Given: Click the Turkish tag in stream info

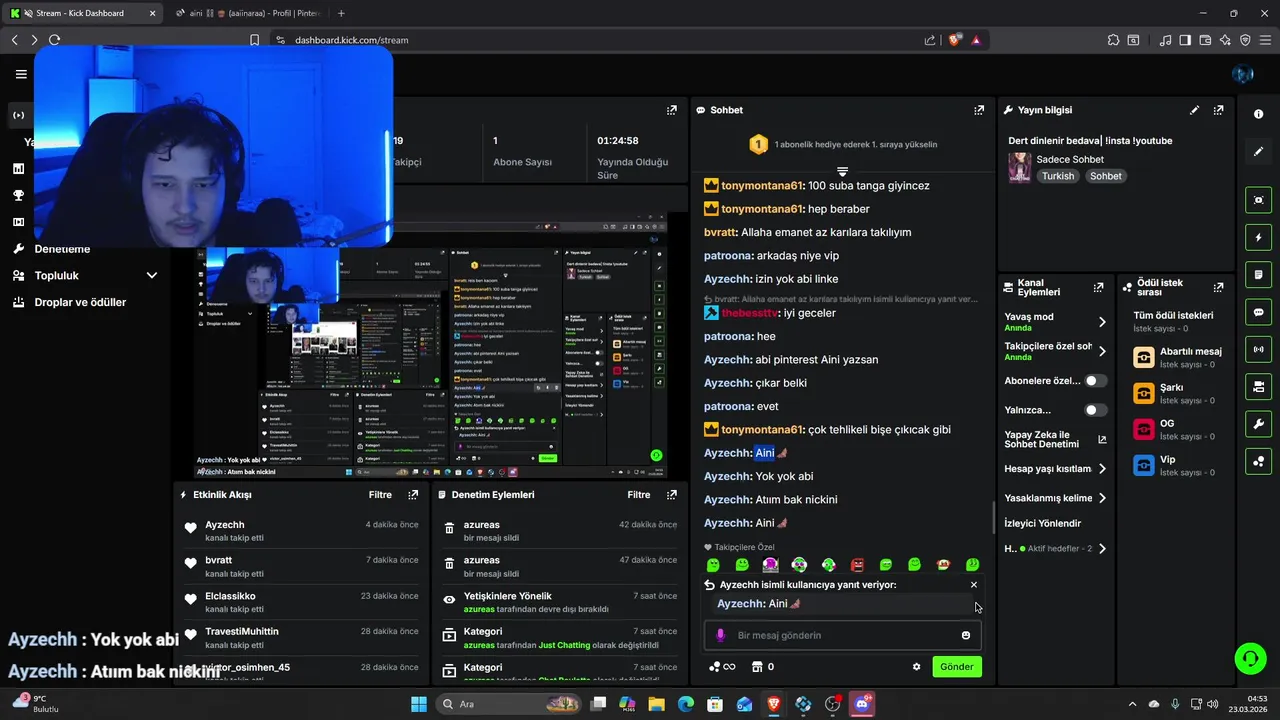Looking at the screenshot, I should tap(1057, 176).
